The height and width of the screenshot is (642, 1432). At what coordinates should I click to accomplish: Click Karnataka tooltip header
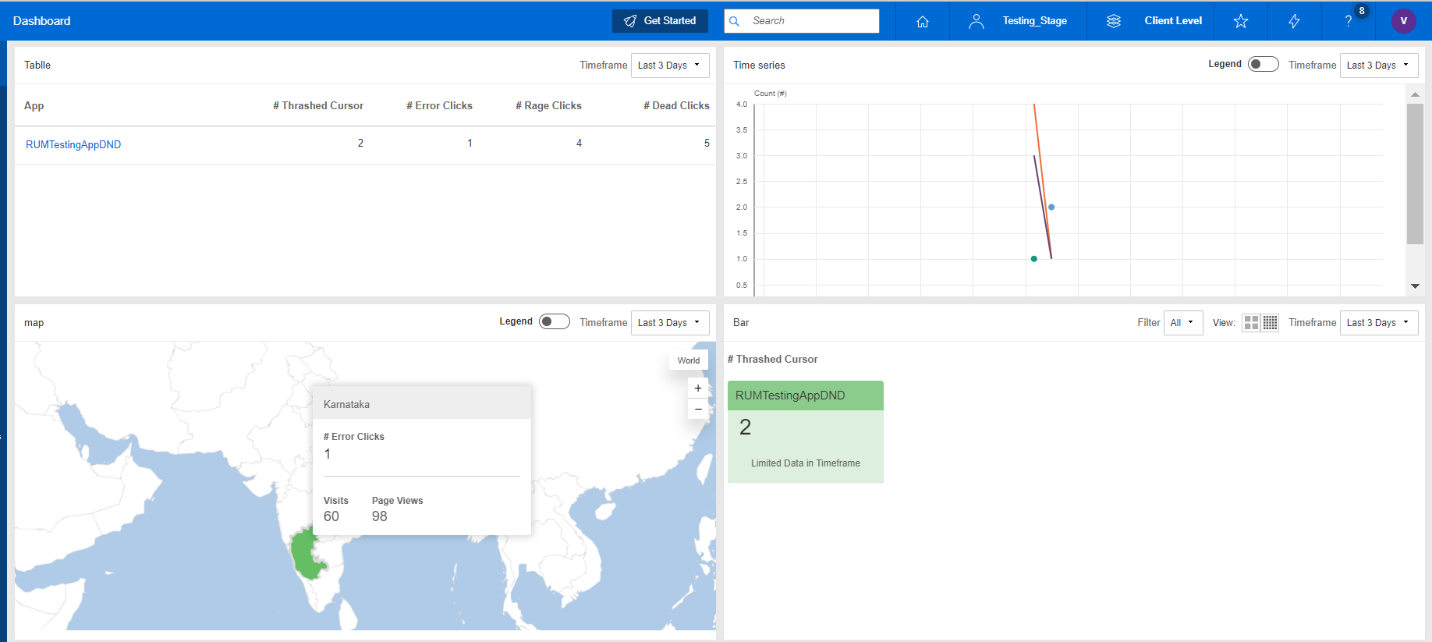pos(421,404)
